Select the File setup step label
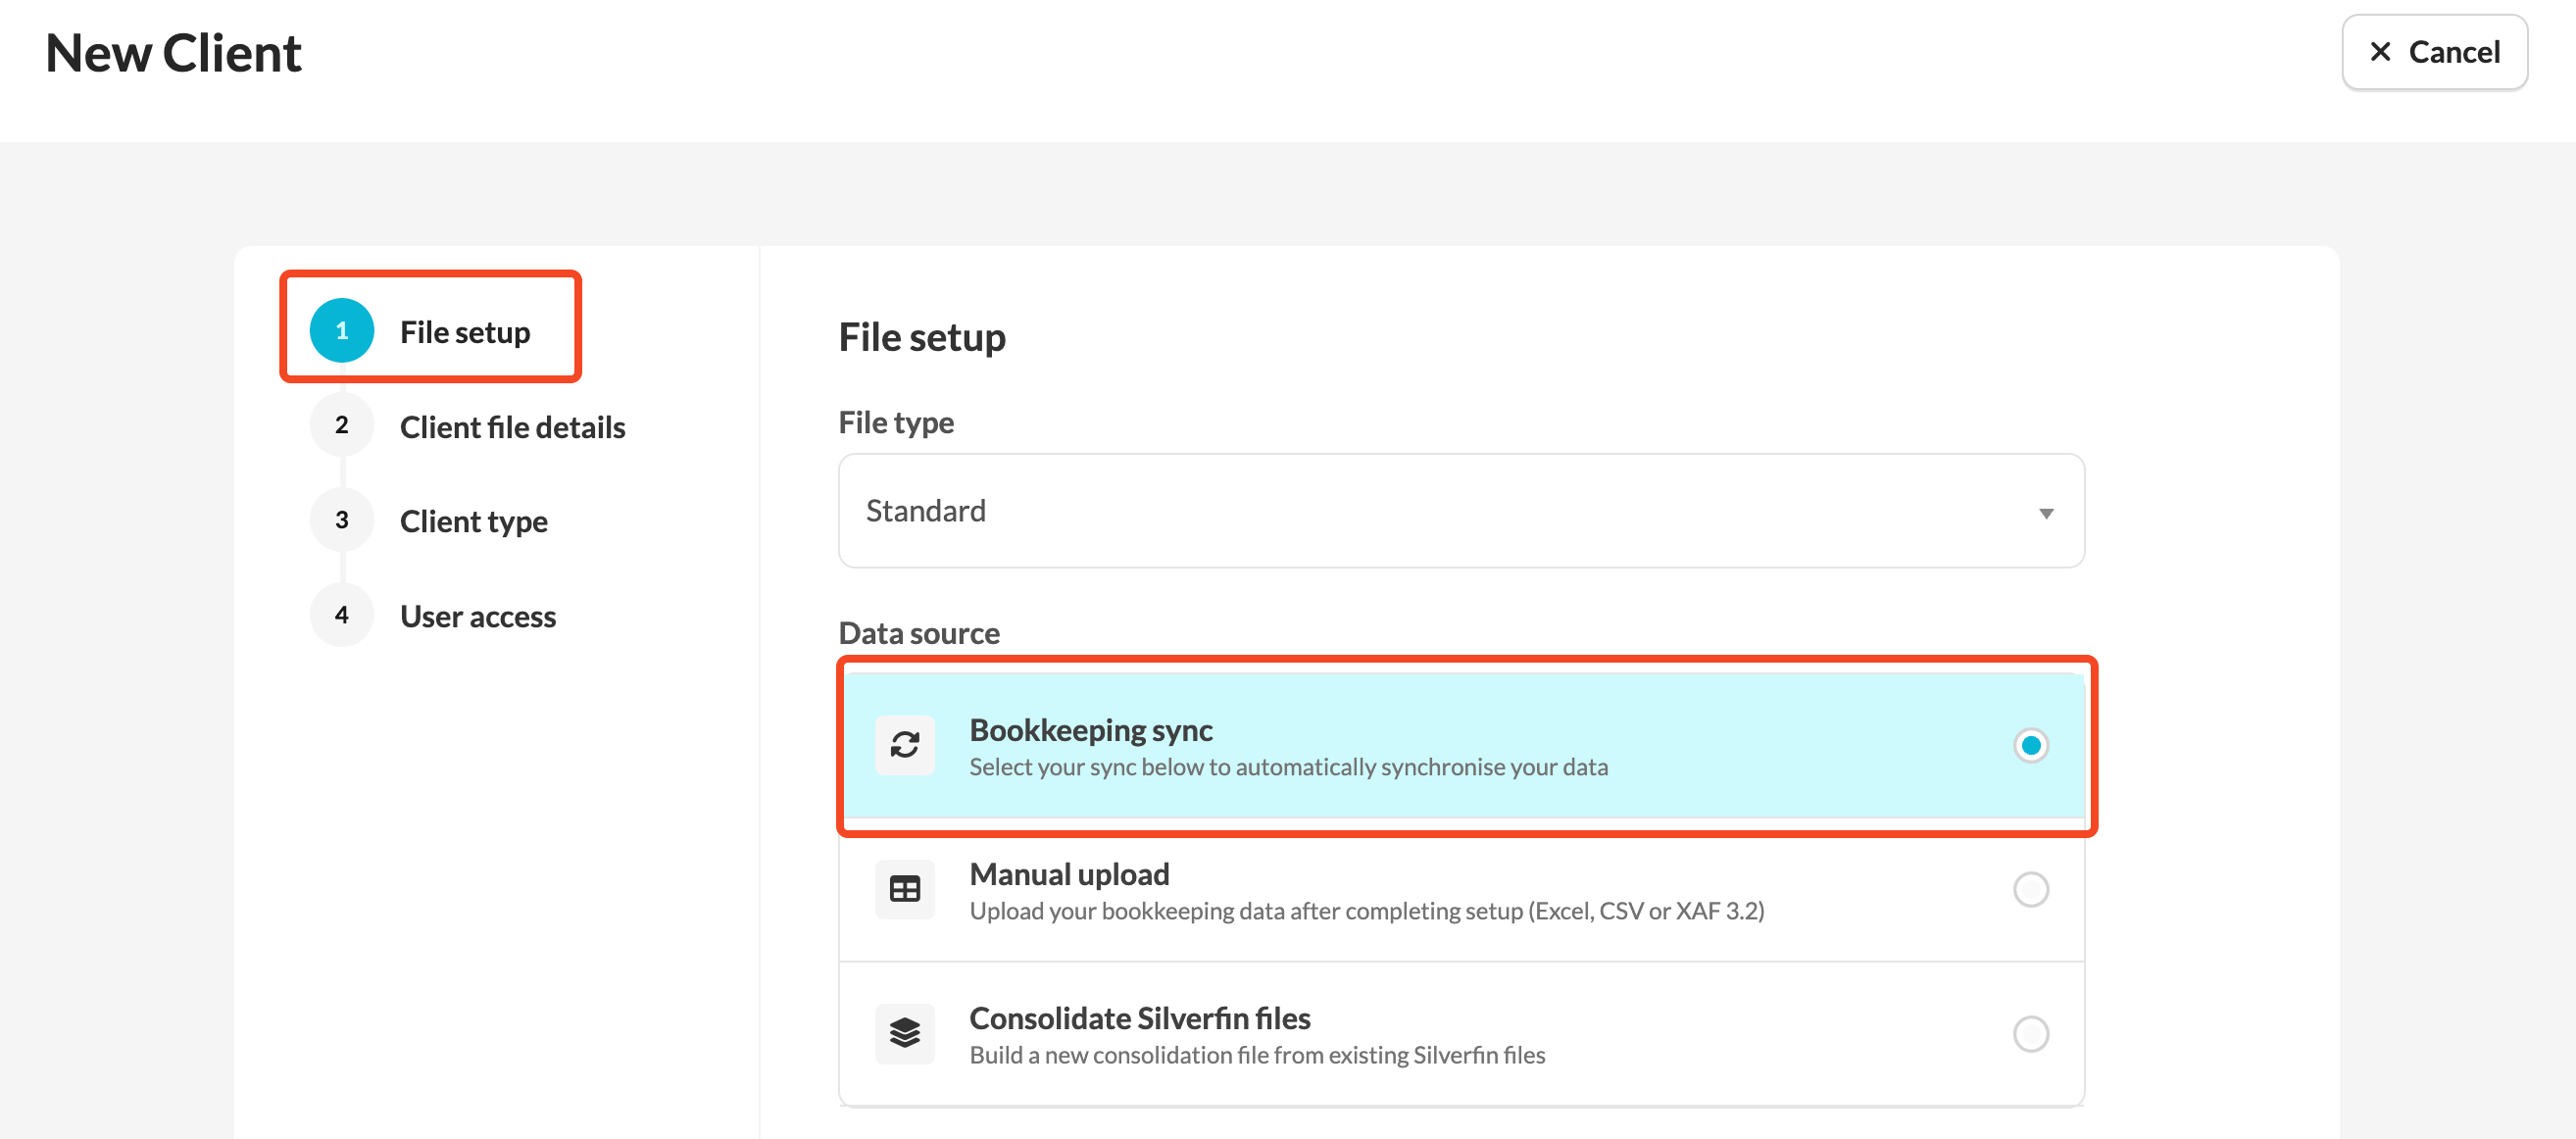The image size is (2576, 1139). click(465, 332)
